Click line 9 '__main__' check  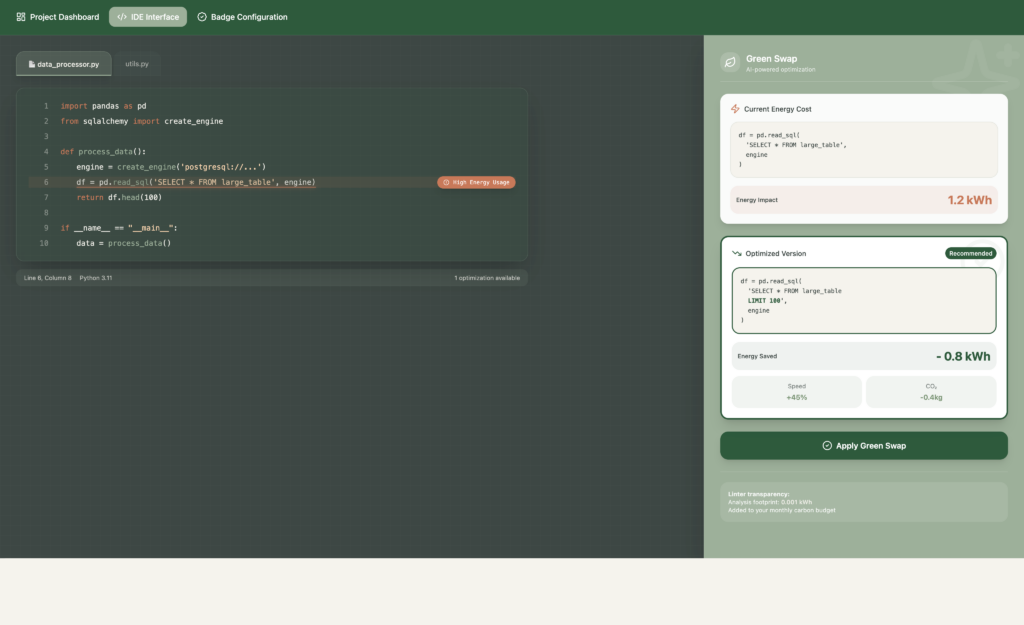[x=119, y=228]
